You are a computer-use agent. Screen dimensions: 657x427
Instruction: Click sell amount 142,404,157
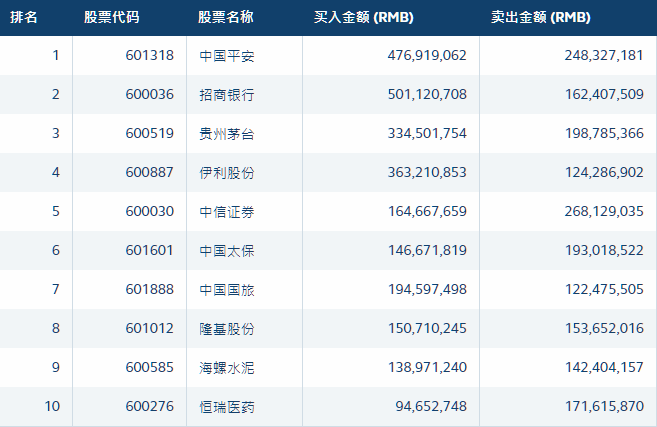[604, 367]
